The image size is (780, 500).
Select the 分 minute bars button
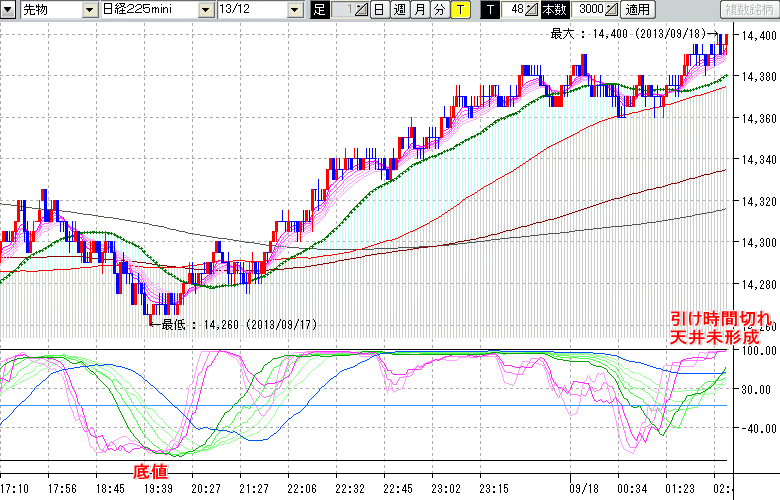[439, 10]
